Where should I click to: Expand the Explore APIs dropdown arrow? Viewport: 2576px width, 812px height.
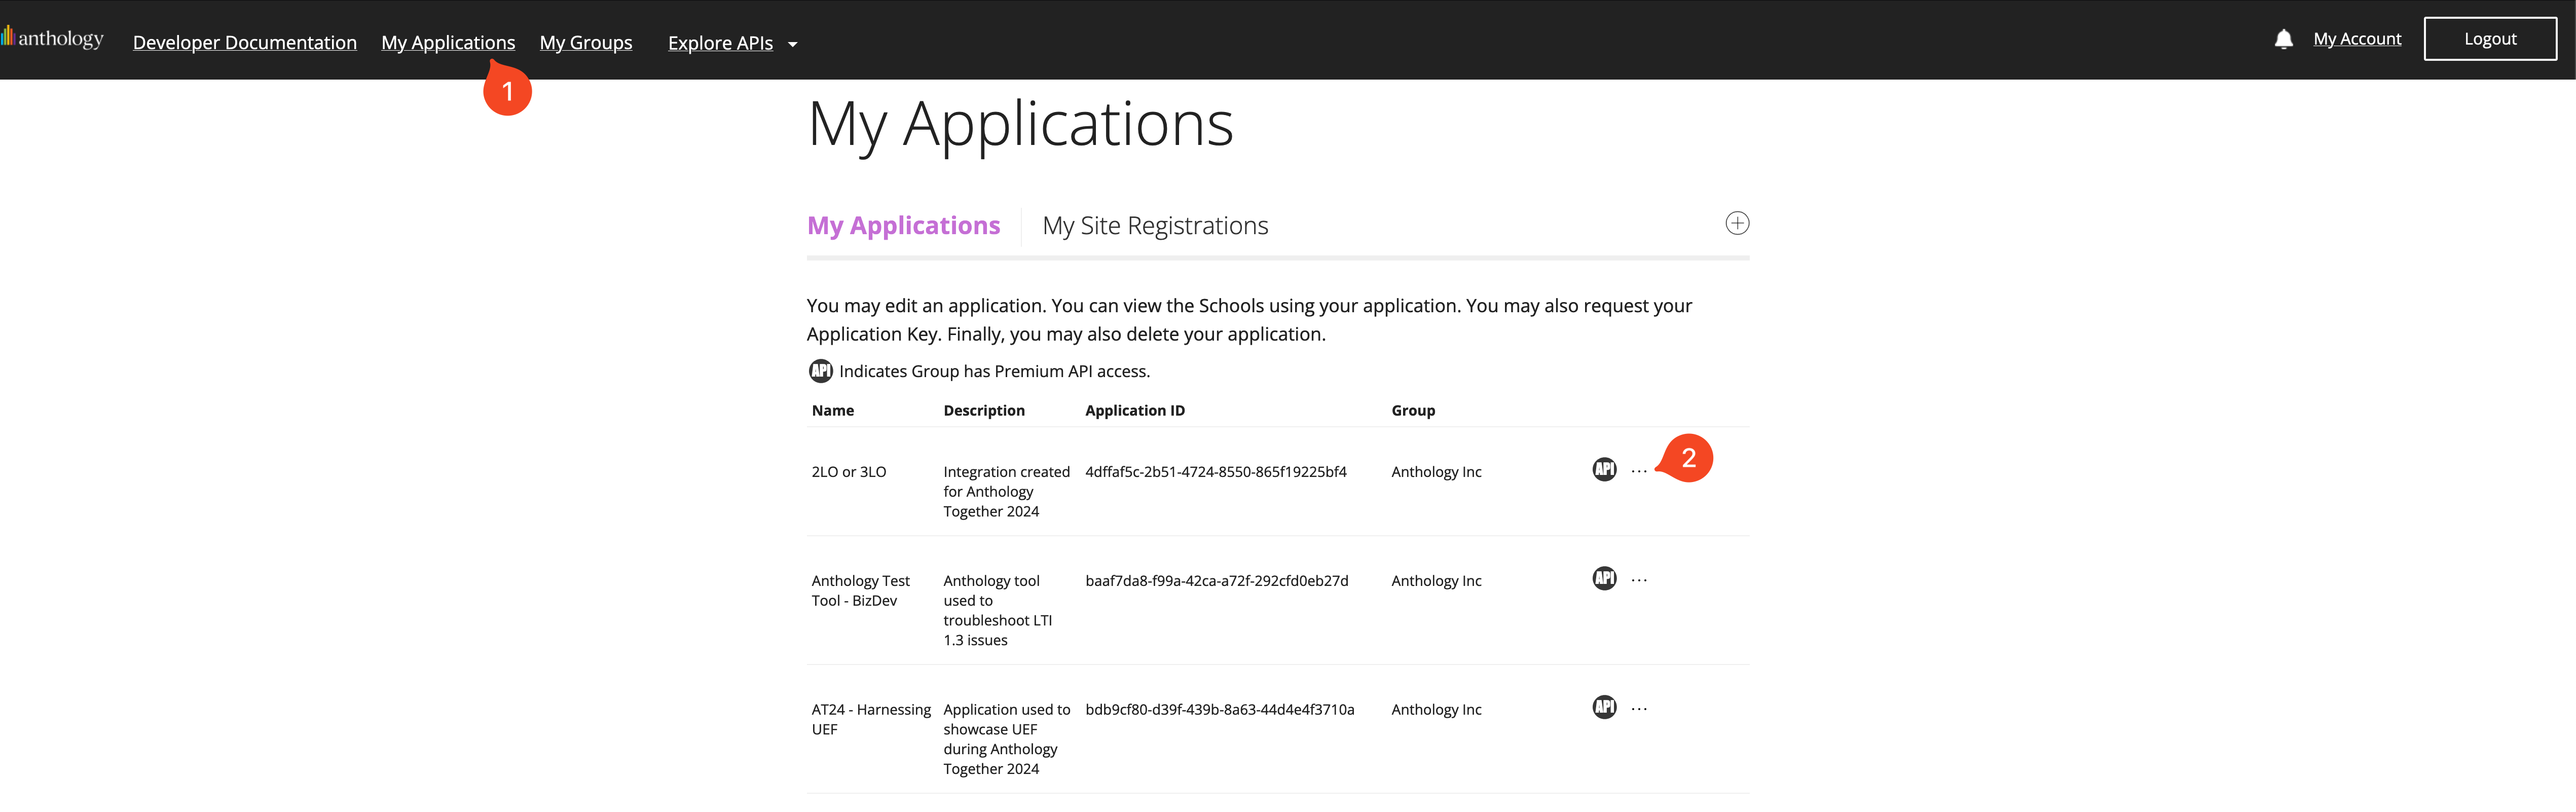(792, 44)
